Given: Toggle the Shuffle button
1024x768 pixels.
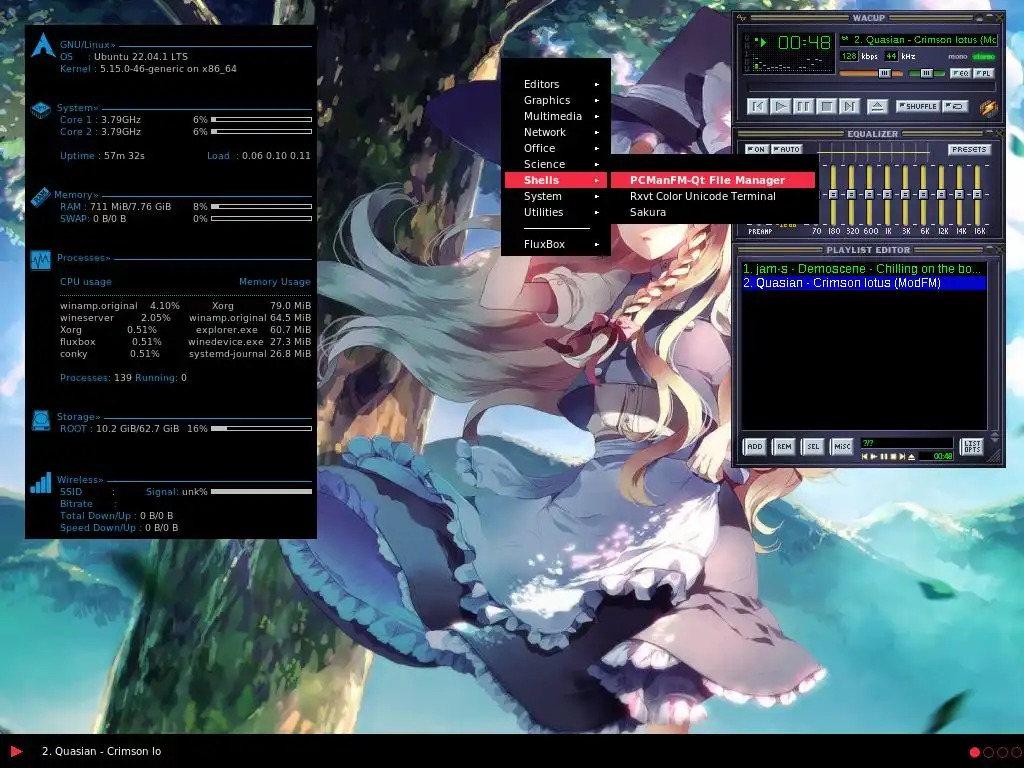Looking at the screenshot, I should [918, 106].
